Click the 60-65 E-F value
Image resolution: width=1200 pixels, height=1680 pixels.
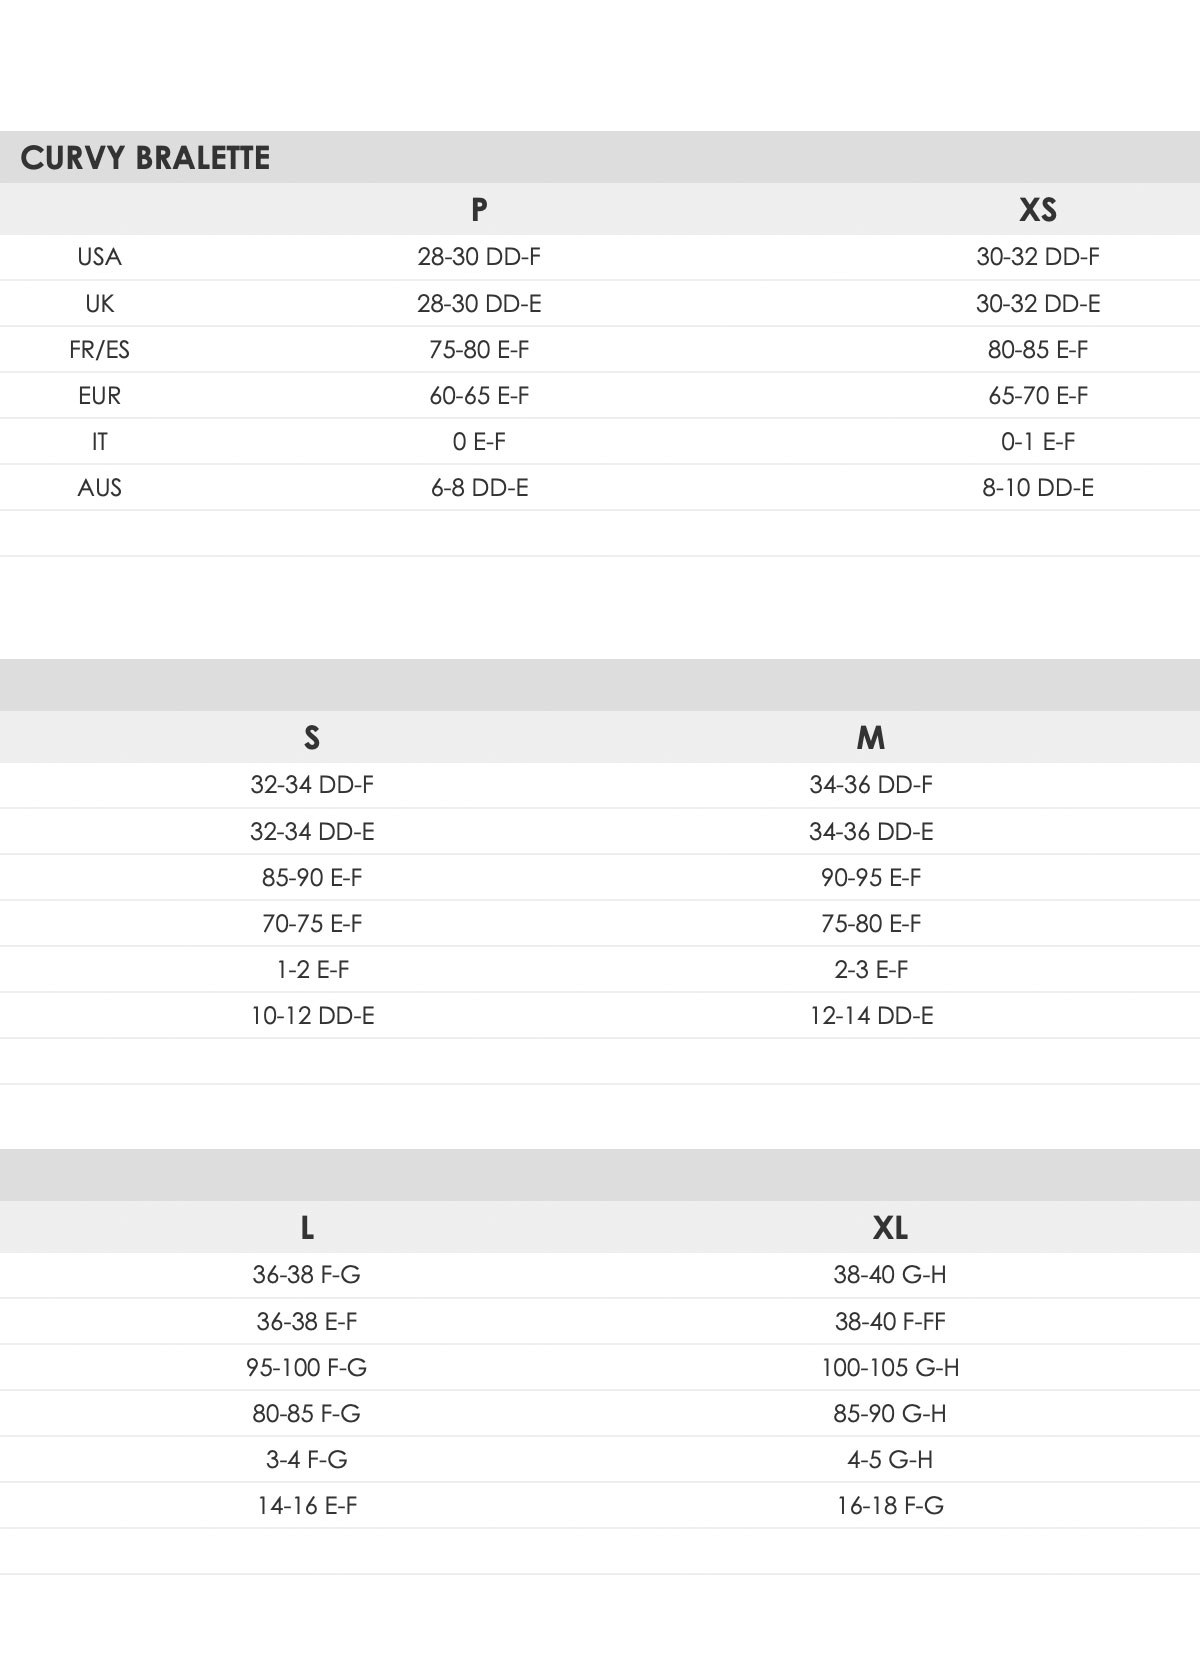479,396
